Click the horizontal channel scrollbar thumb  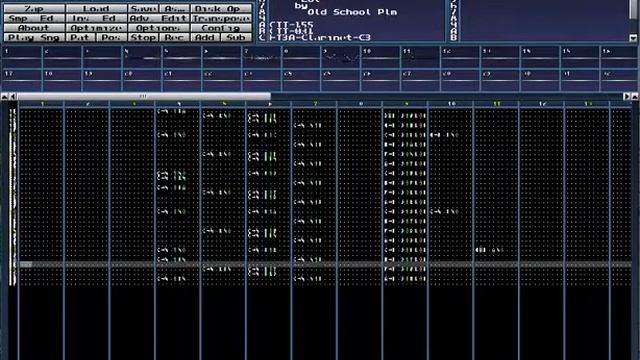144,96
